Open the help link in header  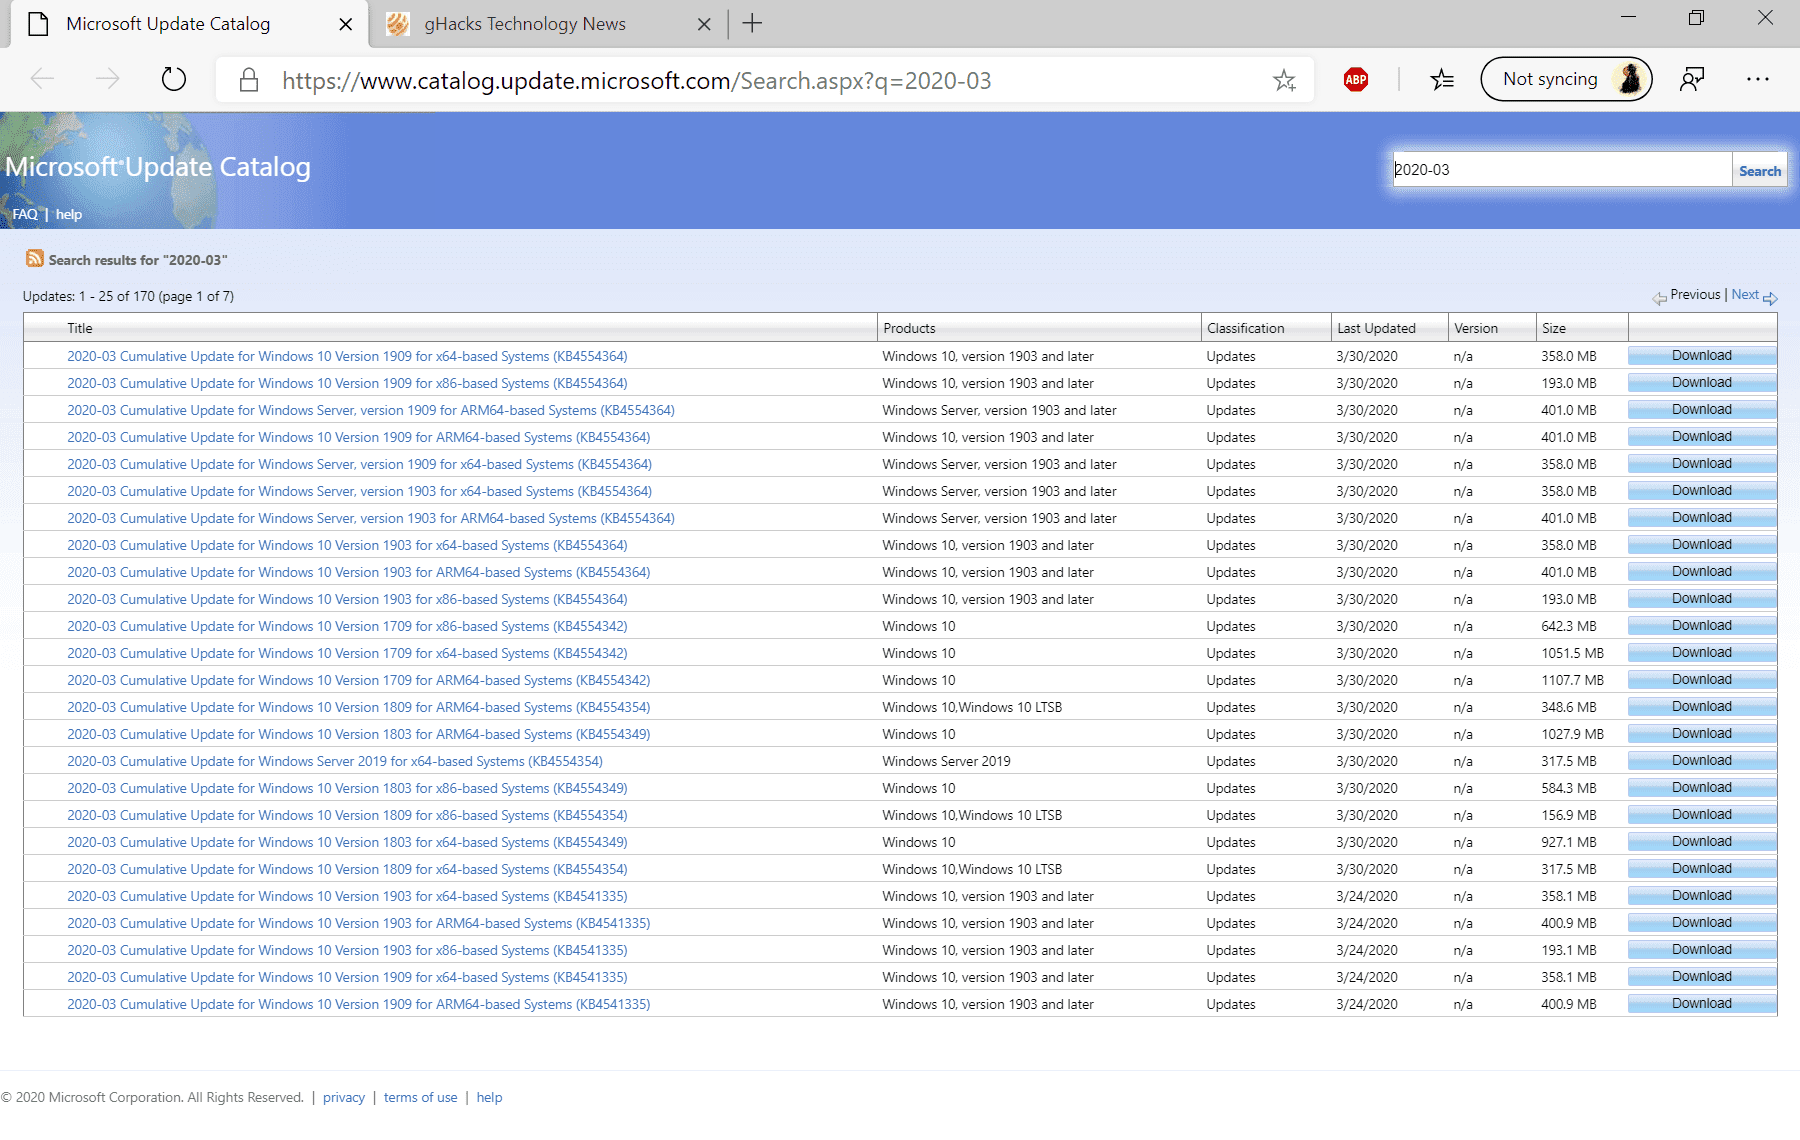click(x=69, y=214)
